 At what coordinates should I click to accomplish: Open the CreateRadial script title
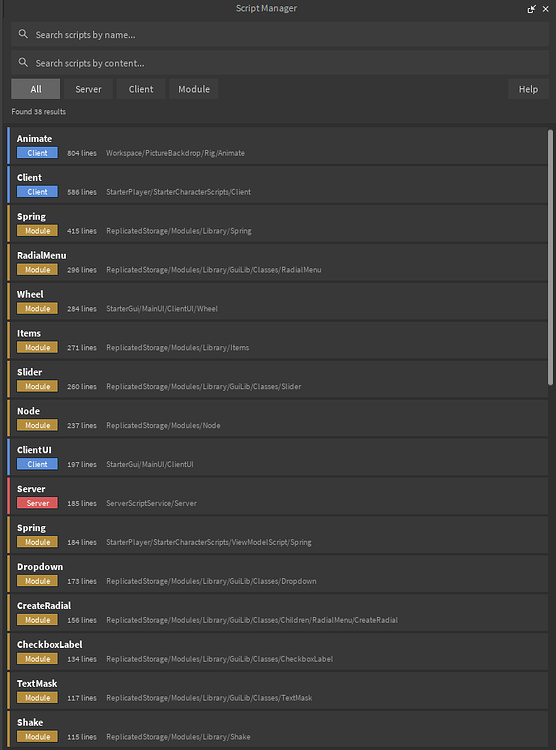44,606
